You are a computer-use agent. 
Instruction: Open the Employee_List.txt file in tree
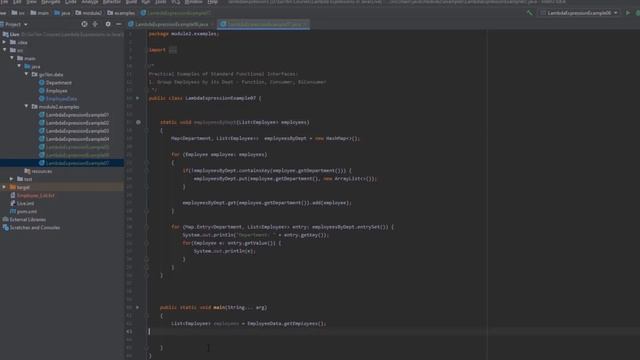coord(36,196)
